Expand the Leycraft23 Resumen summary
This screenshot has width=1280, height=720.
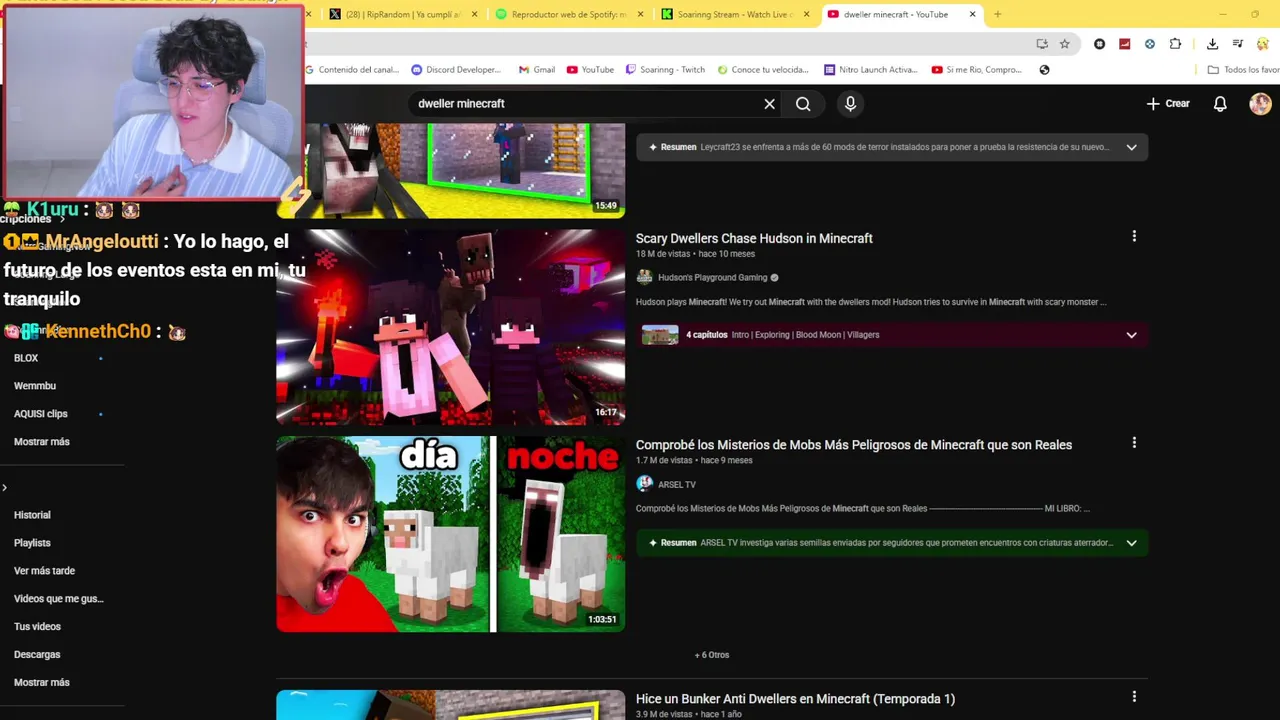pos(1131,147)
